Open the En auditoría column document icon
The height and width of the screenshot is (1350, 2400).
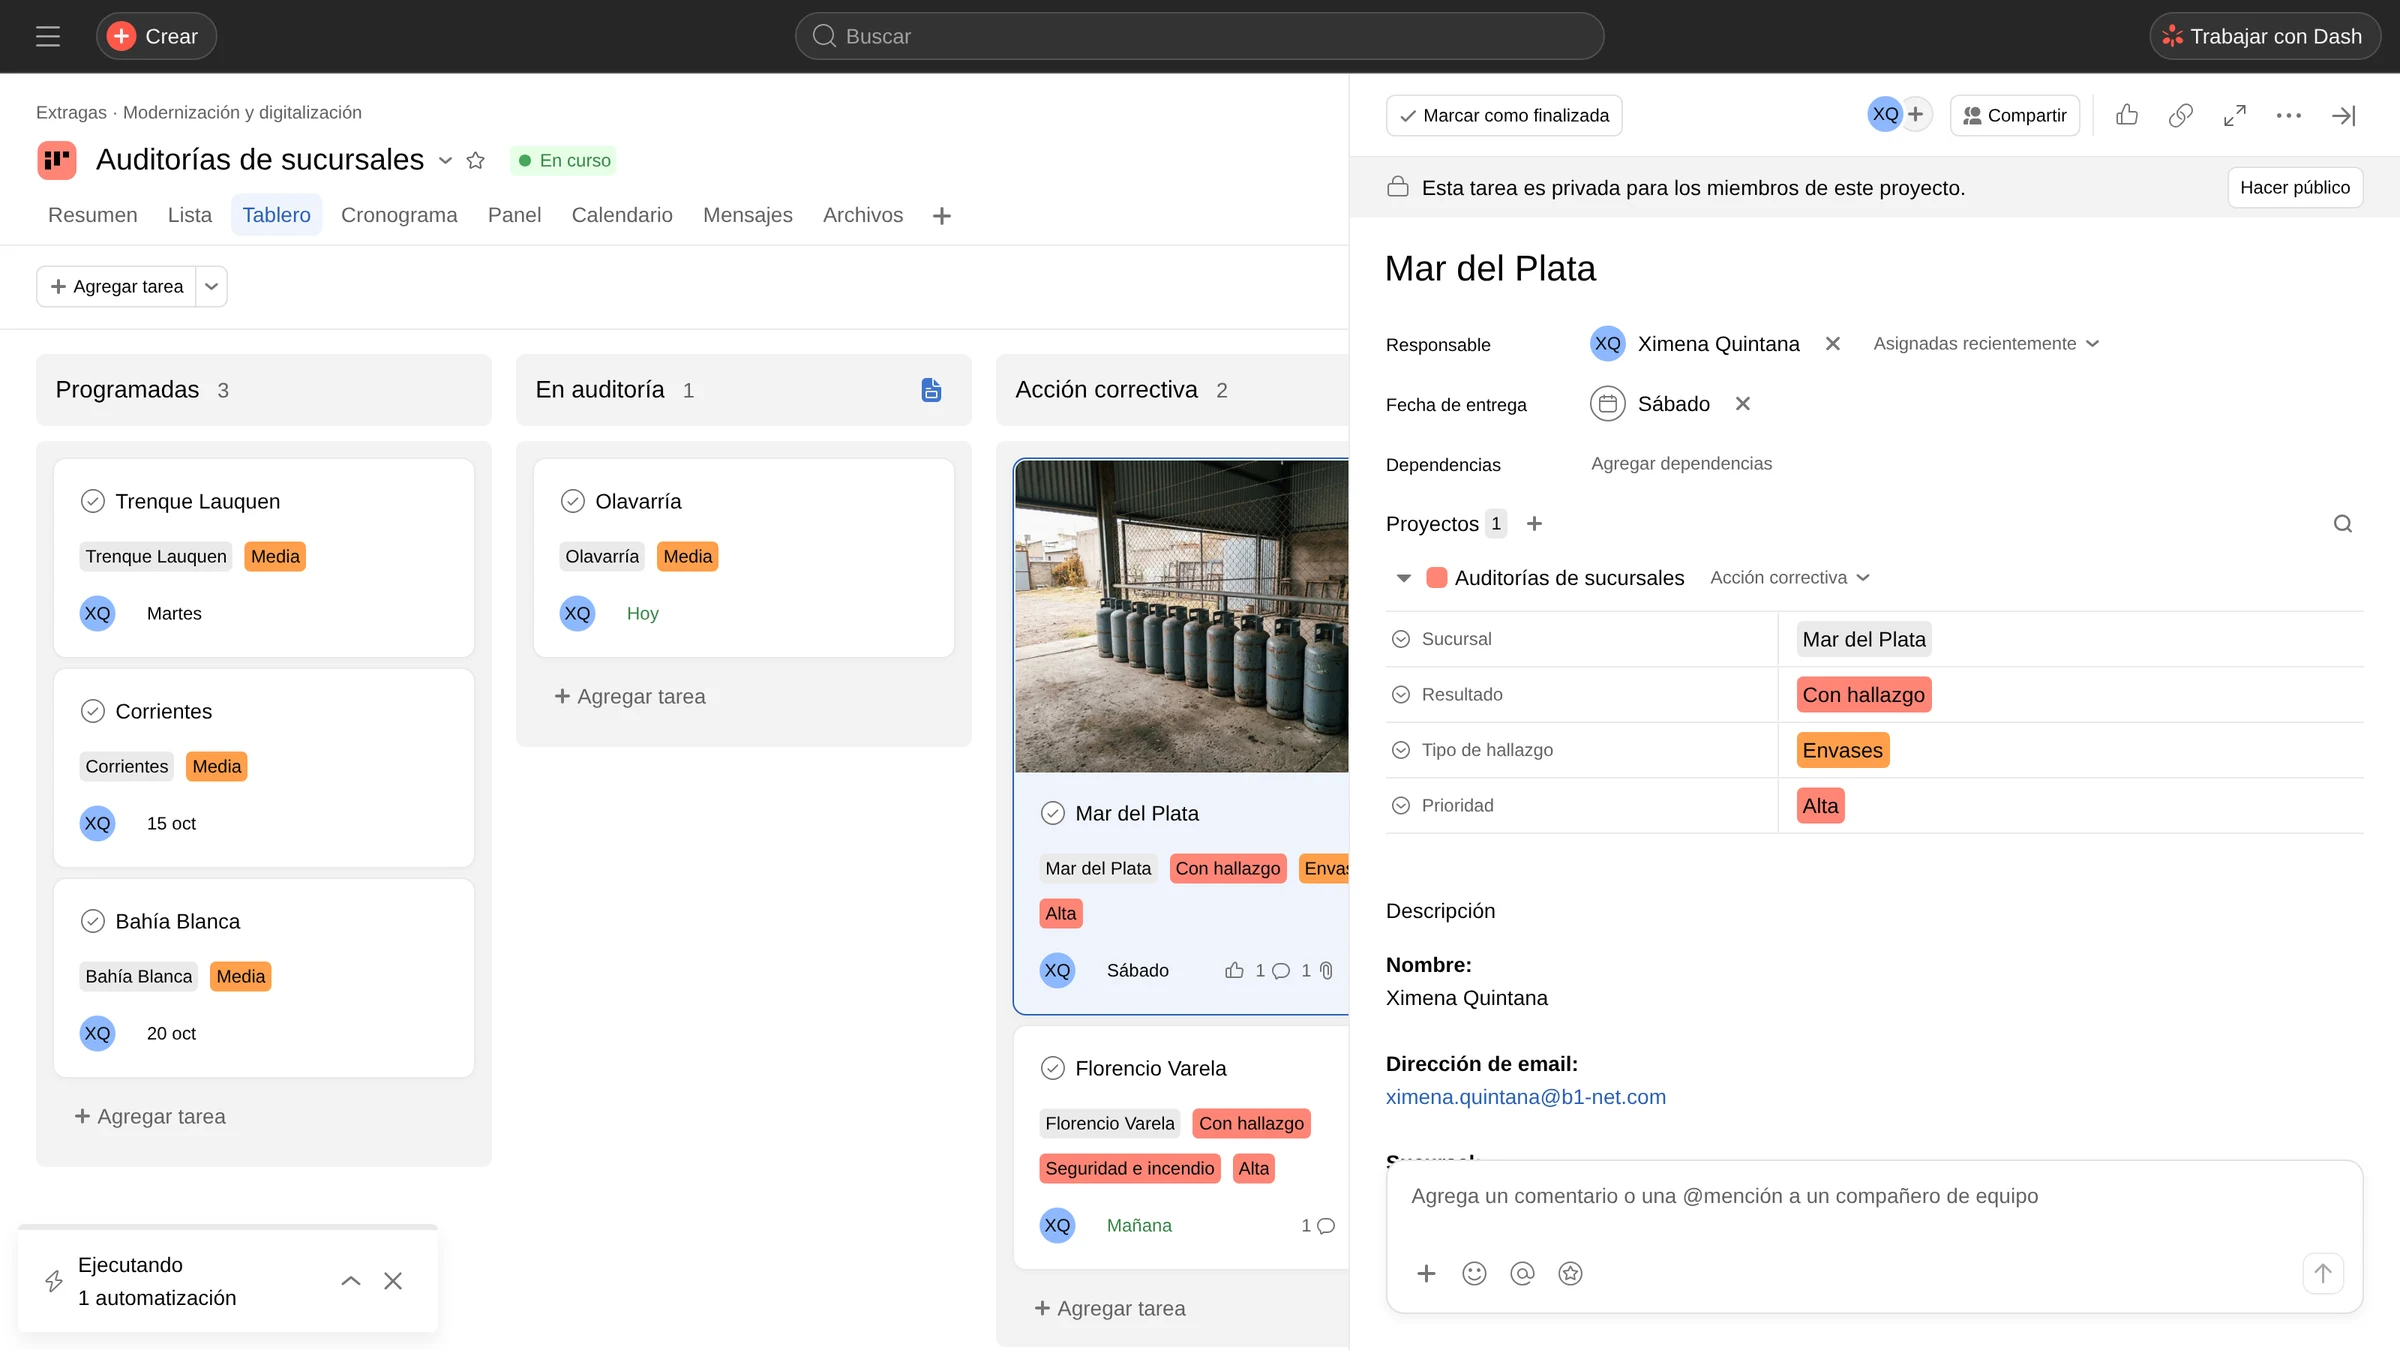click(931, 389)
